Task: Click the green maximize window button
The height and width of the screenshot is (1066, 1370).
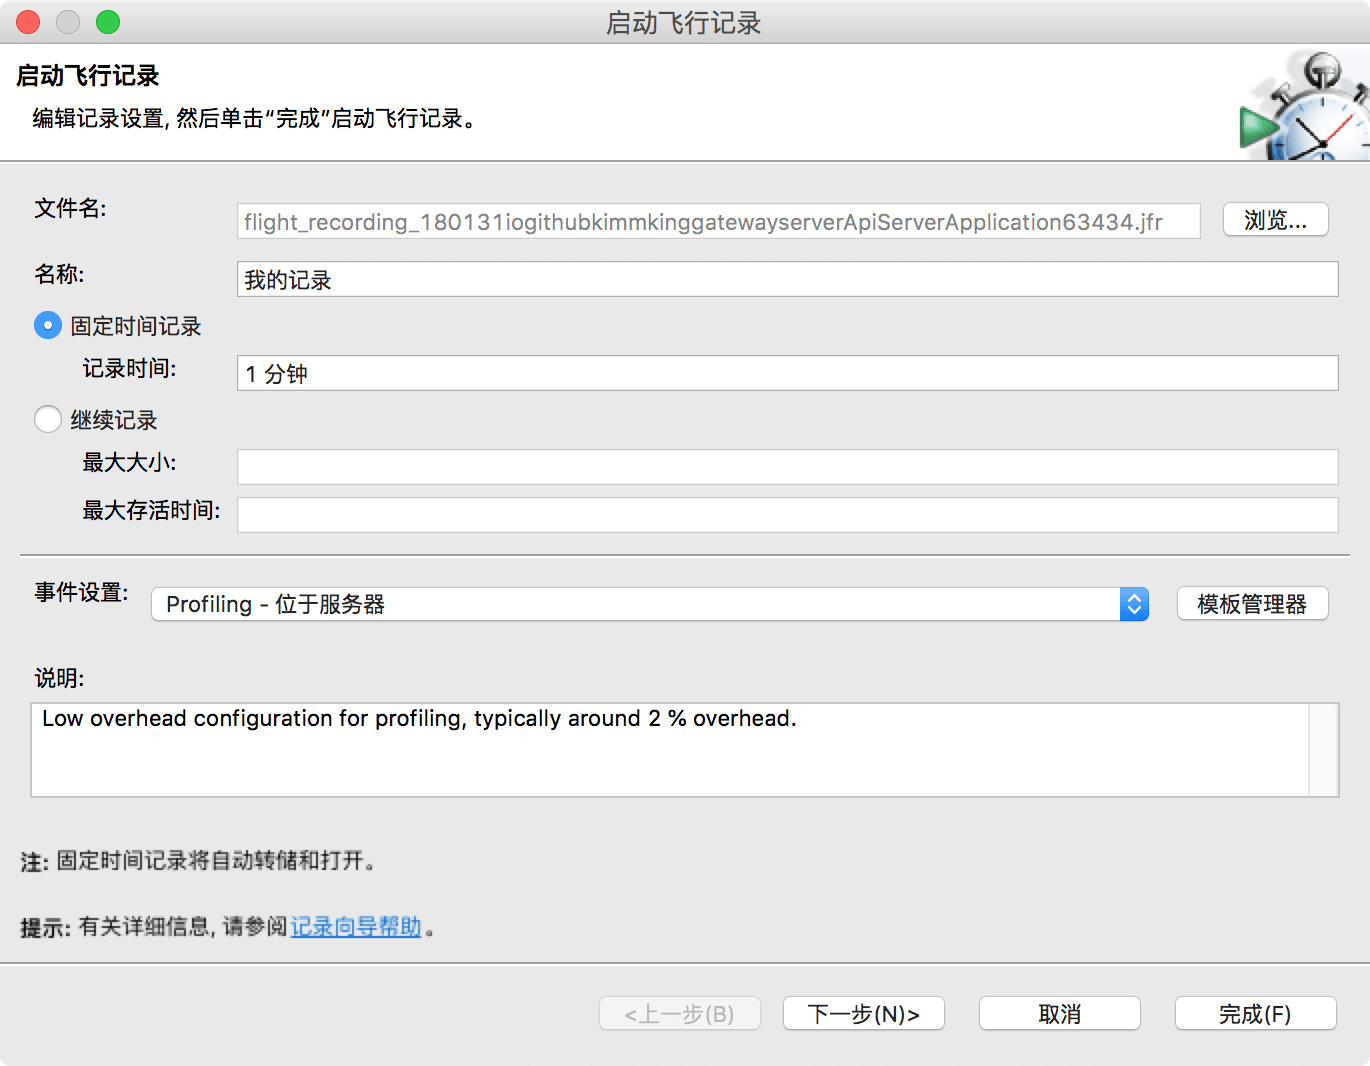Action: point(108,22)
